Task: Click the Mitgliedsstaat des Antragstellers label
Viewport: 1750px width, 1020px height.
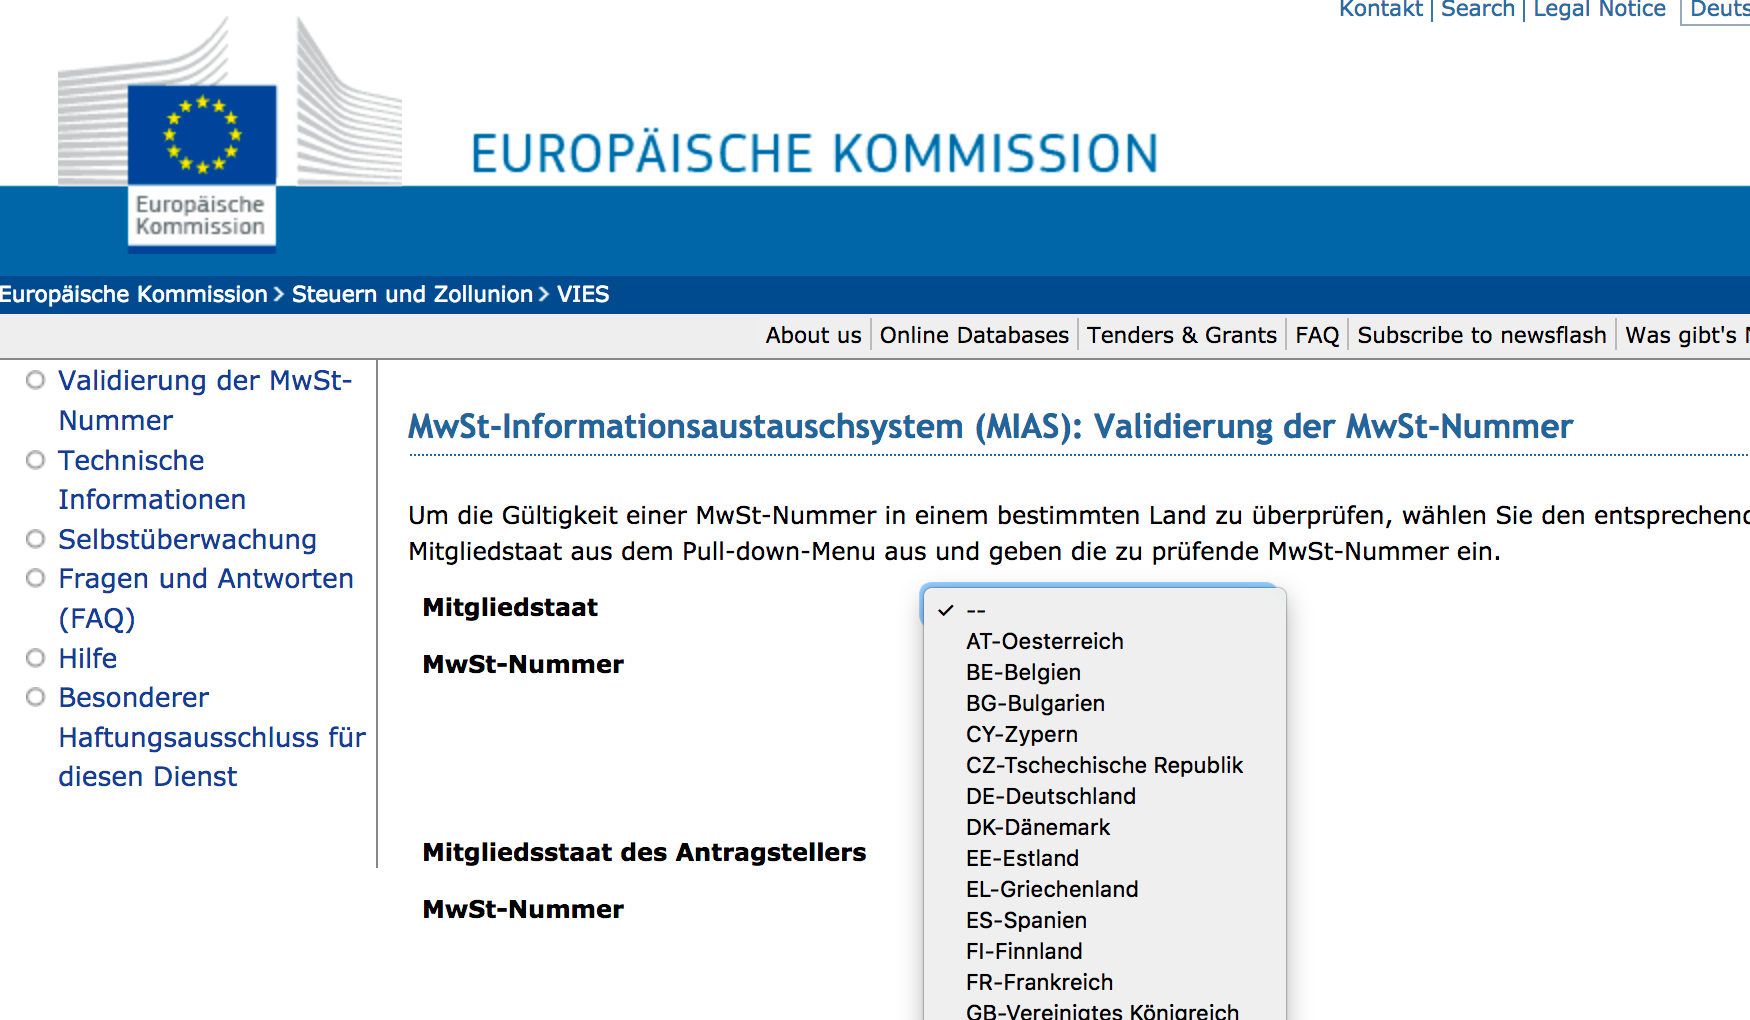Action: tap(644, 852)
